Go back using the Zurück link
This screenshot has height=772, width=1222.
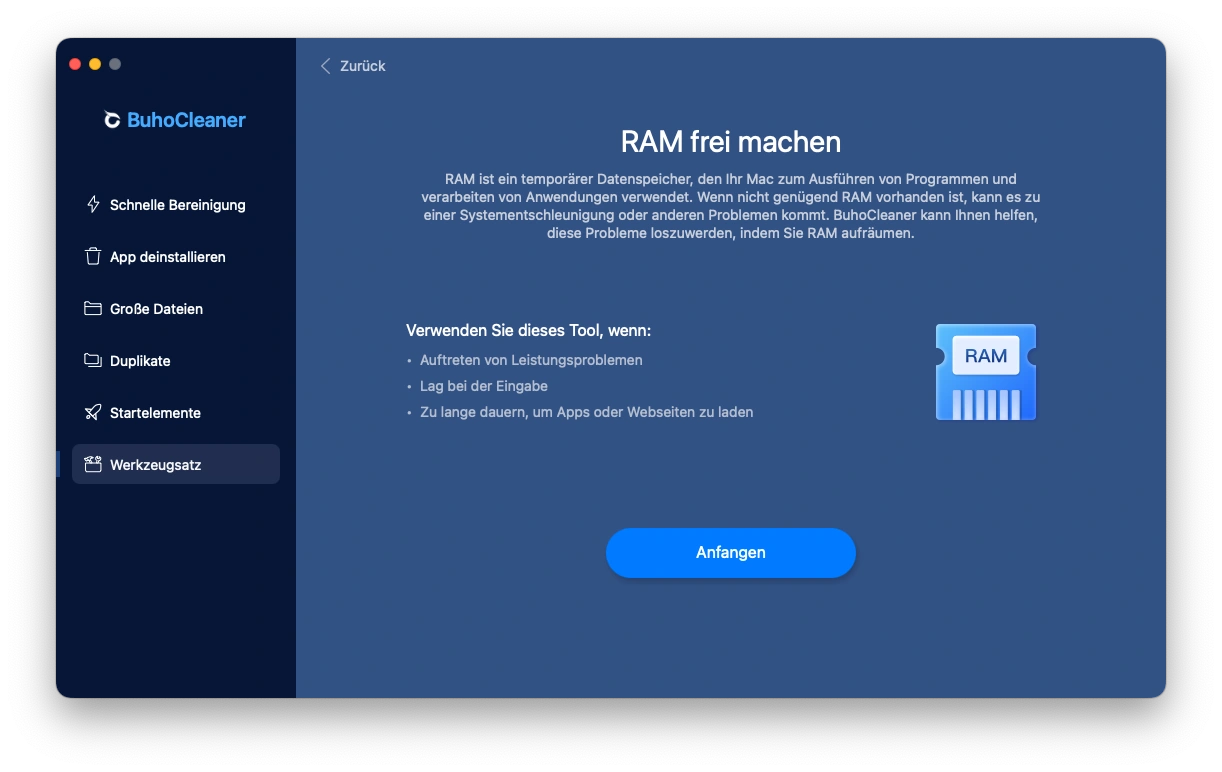click(352, 66)
